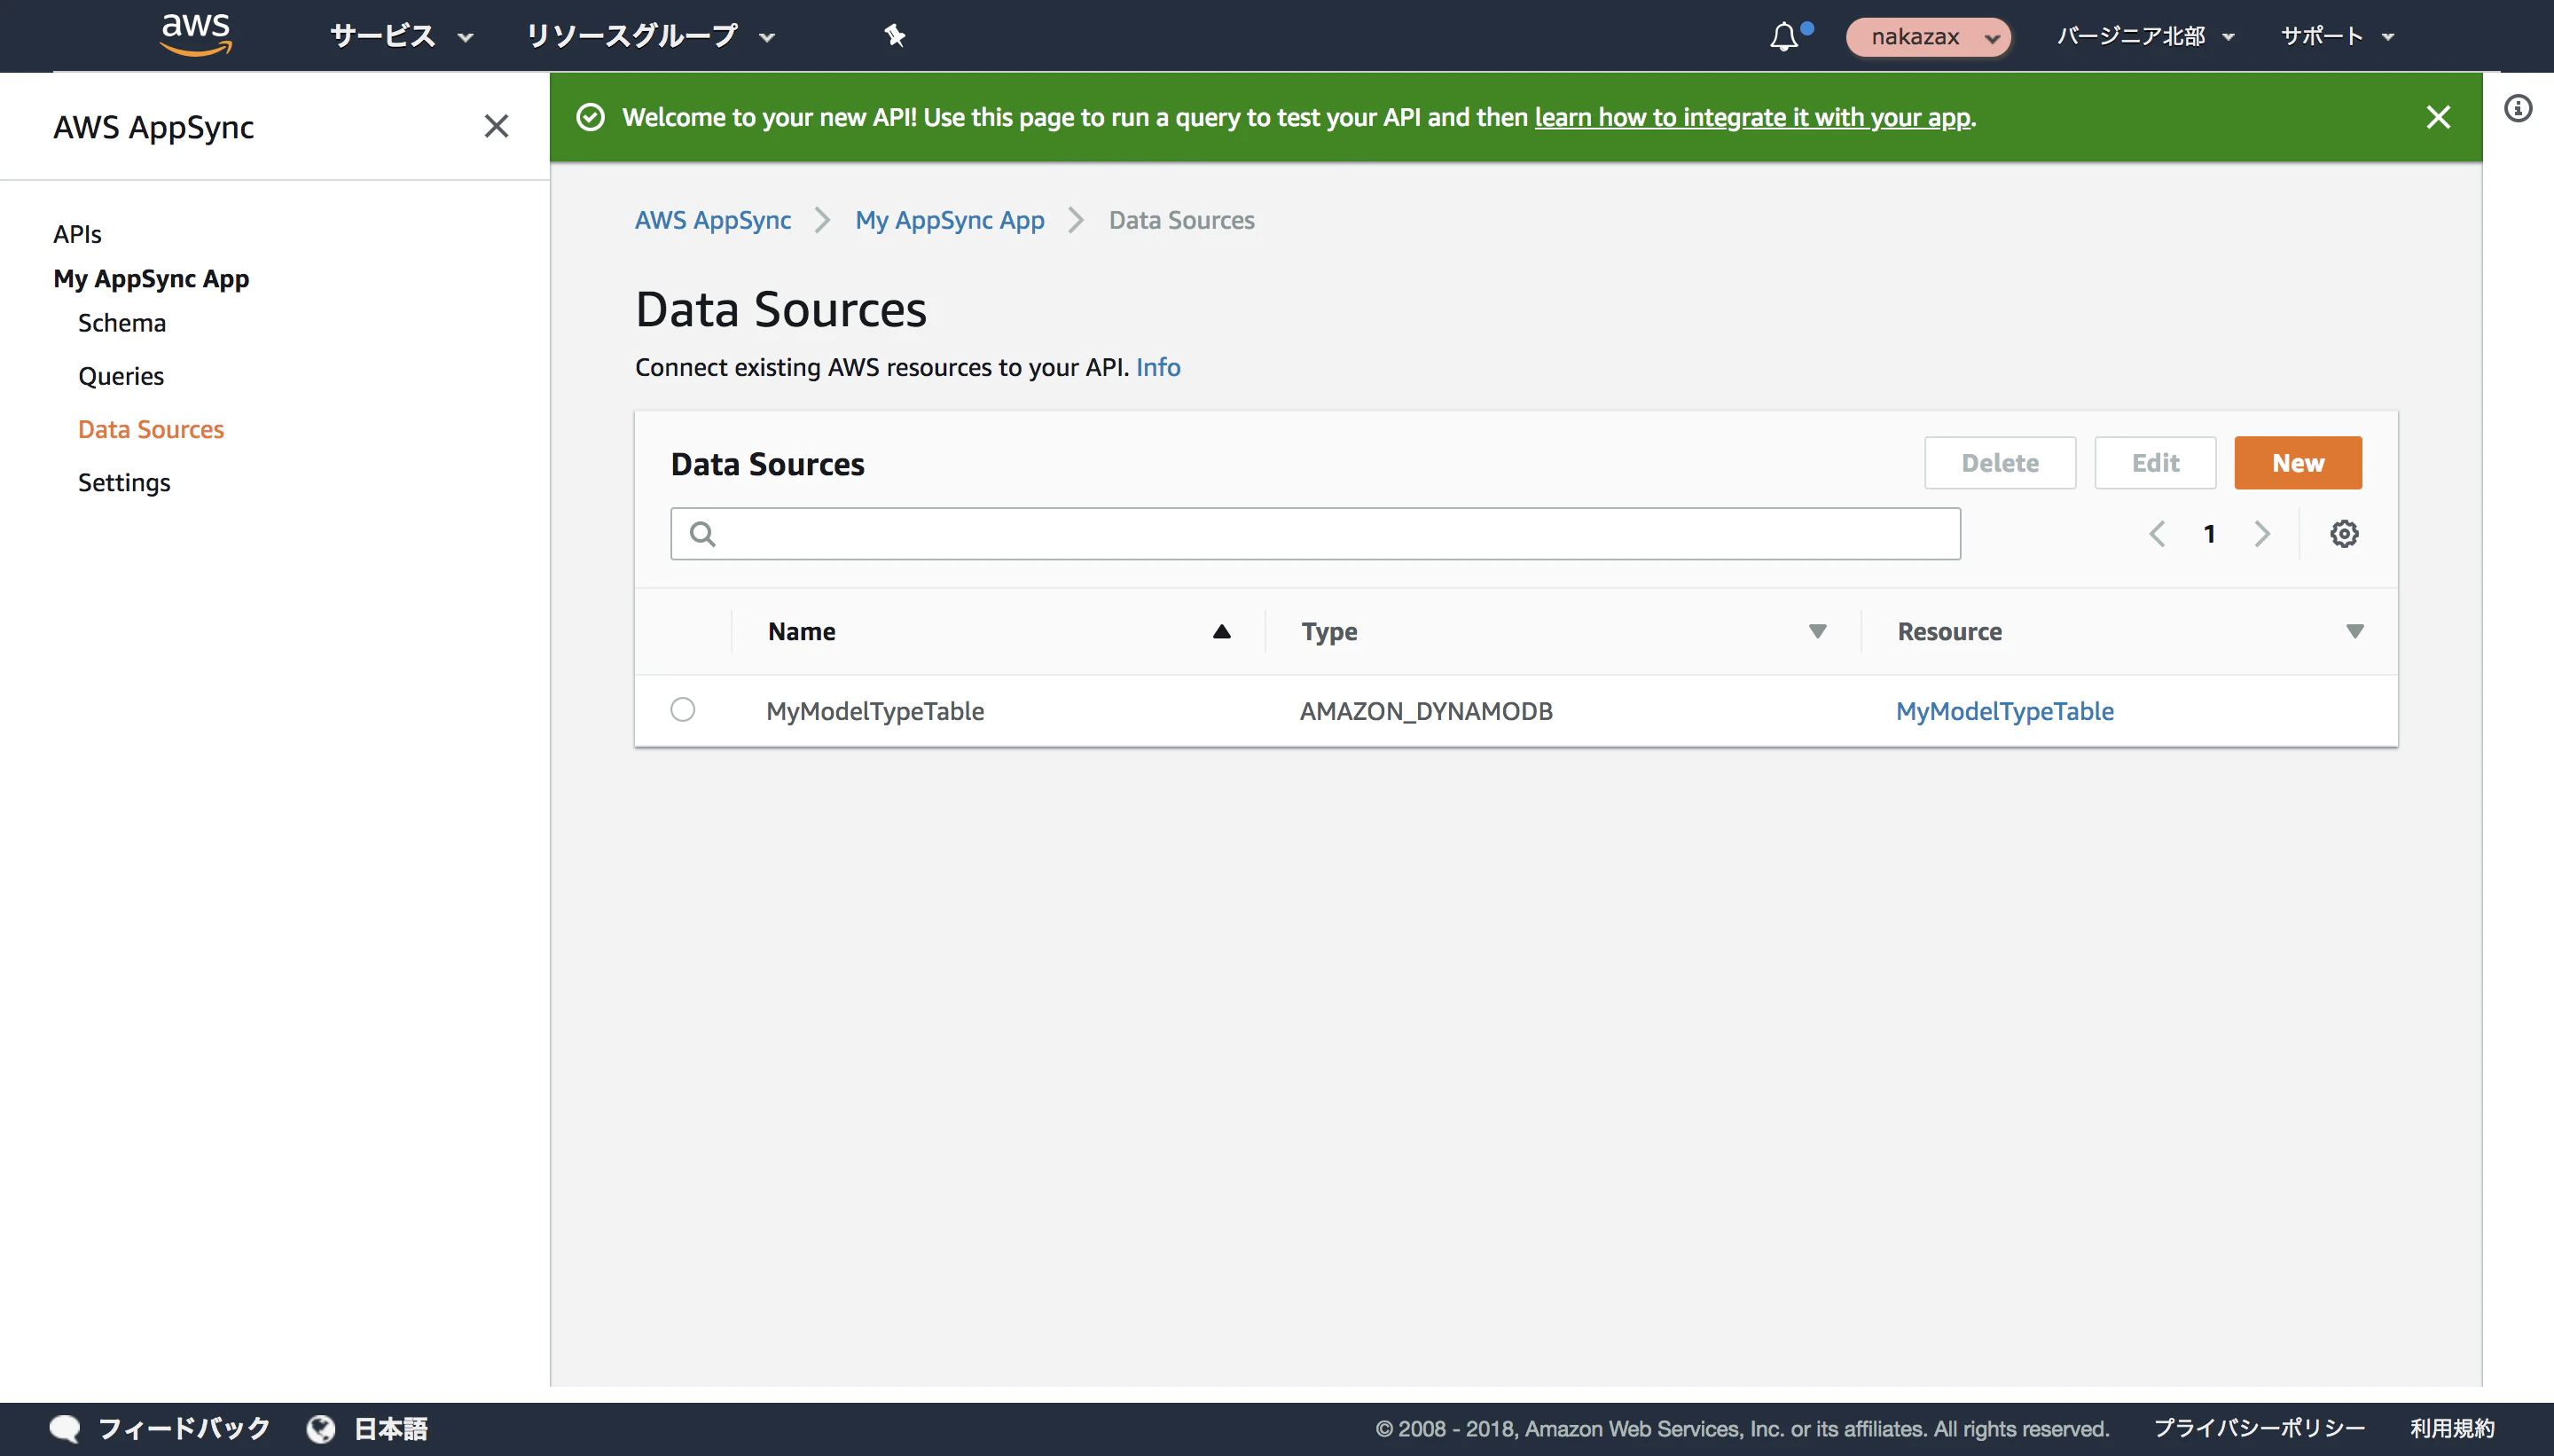Close the AWS AppSync sidebar
Screen dimensions: 2554x1456
pyautogui.click(x=496, y=126)
